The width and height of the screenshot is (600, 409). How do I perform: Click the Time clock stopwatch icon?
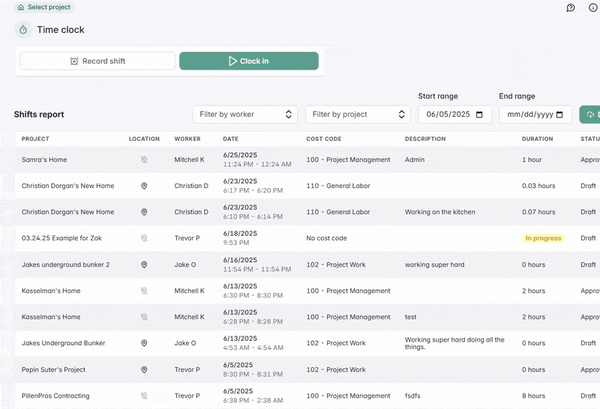[x=23, y=29]
